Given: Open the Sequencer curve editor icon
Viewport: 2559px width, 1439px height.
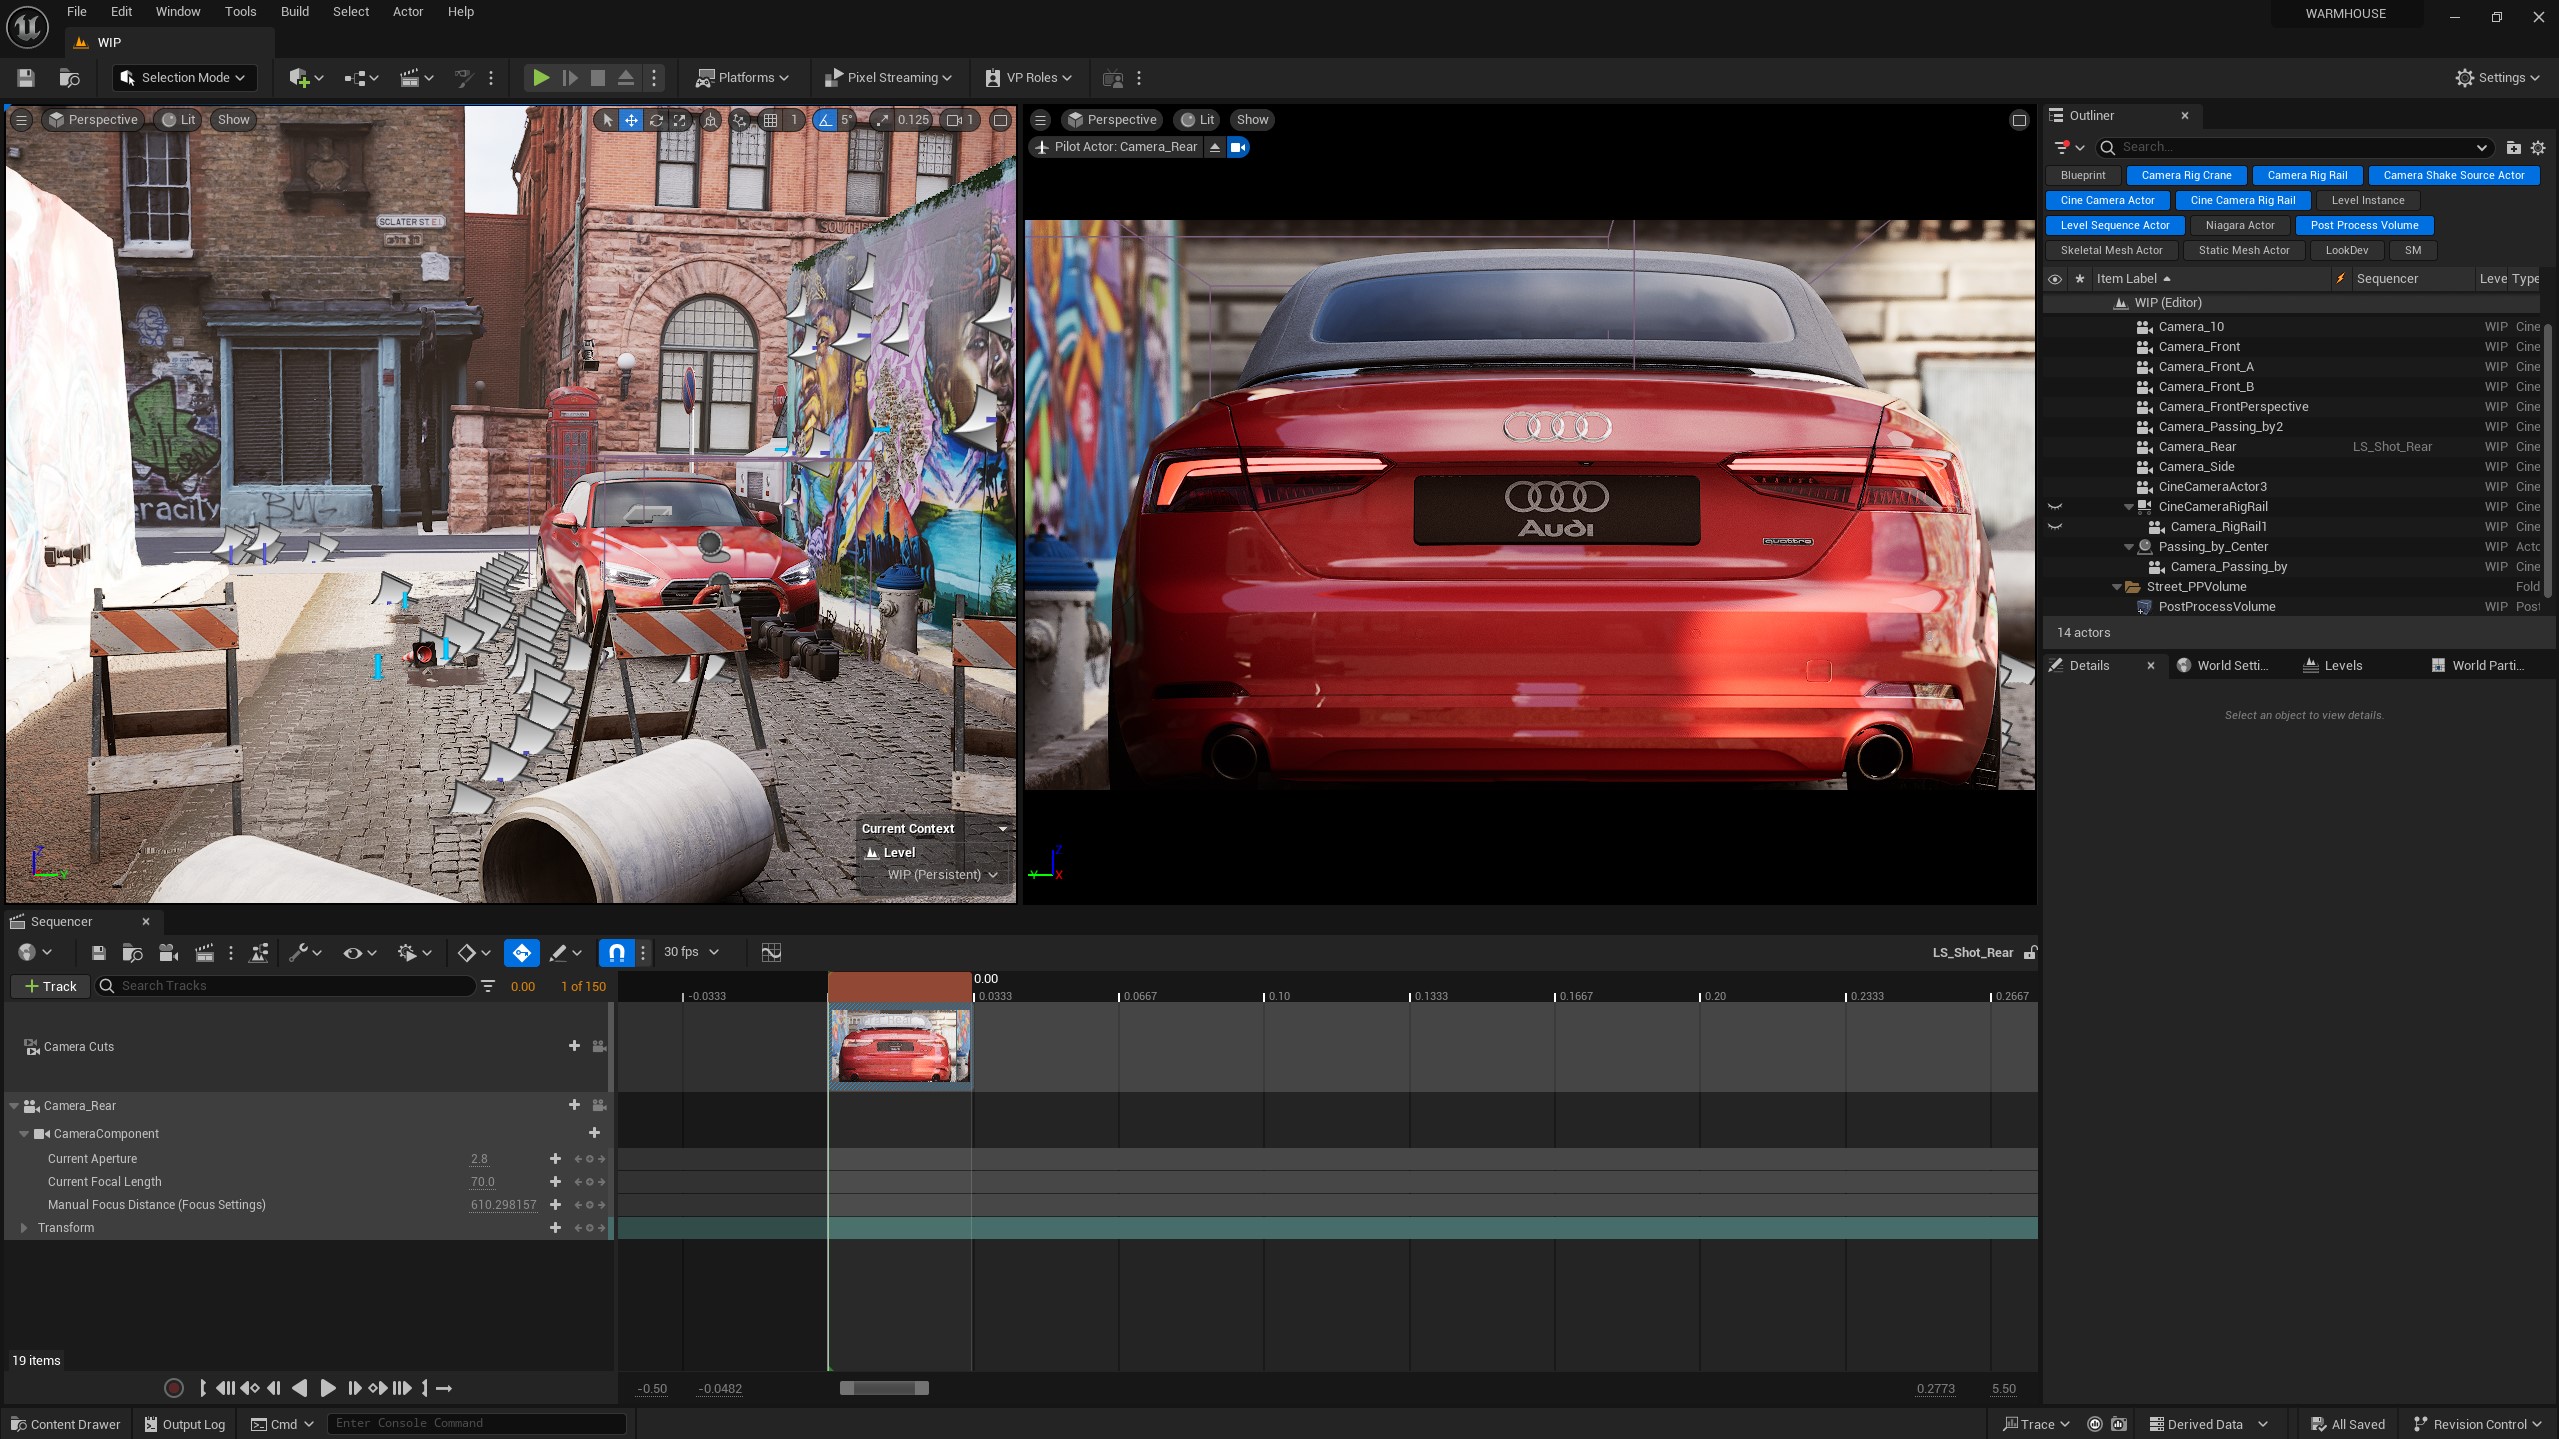Looking at the screenshot, I should coord(771,952).
